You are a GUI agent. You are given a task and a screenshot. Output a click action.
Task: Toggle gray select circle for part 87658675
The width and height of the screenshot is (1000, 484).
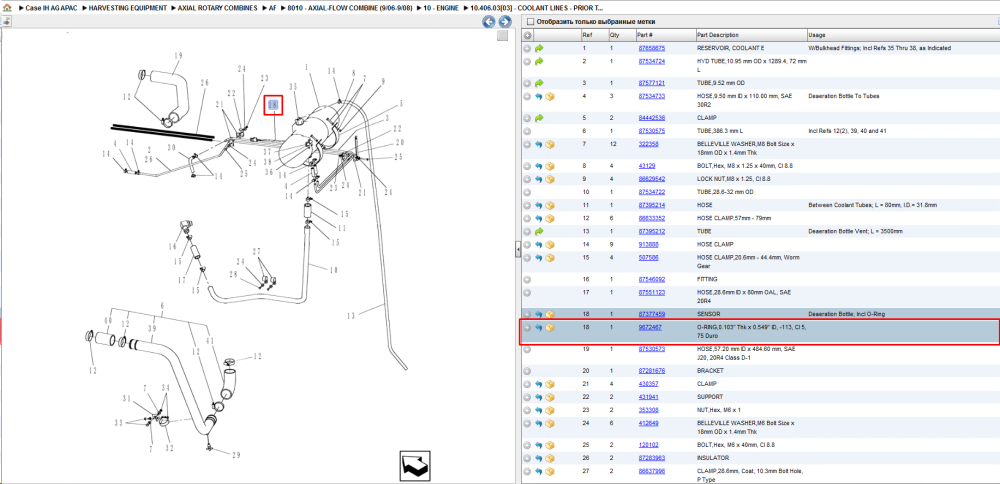[x=527, y=48]
